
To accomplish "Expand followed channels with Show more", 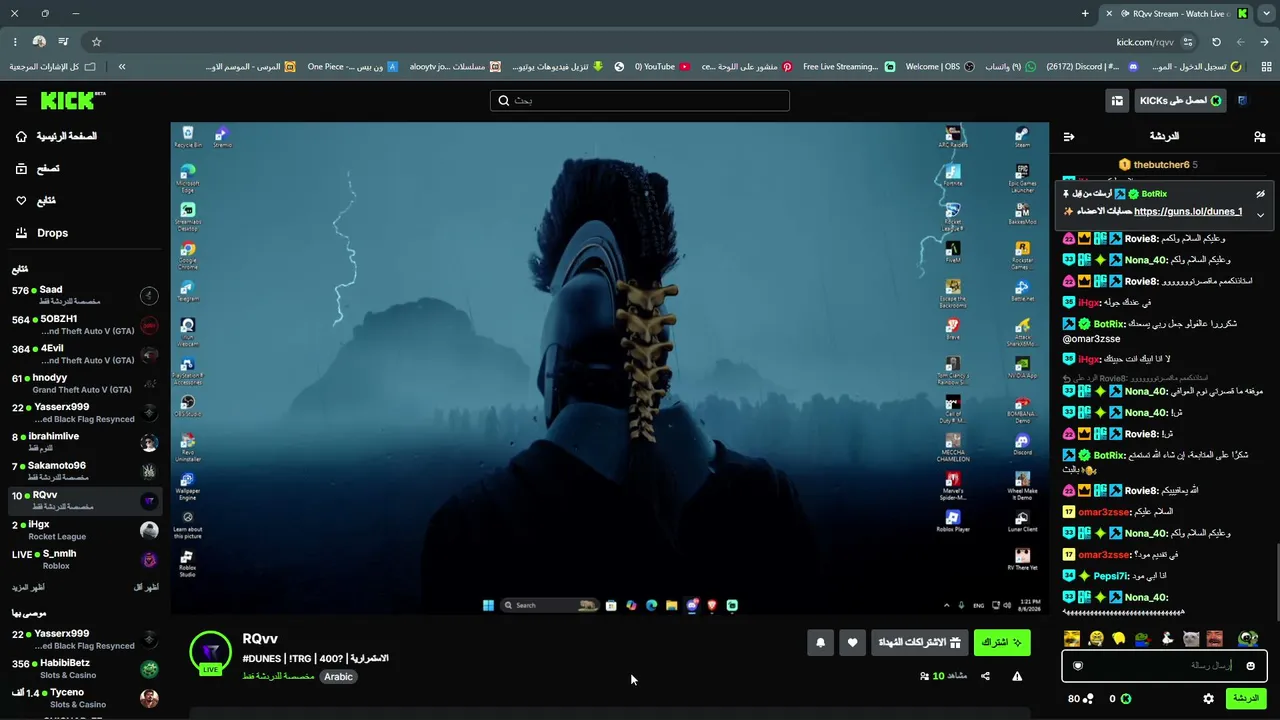I will 28,587.
